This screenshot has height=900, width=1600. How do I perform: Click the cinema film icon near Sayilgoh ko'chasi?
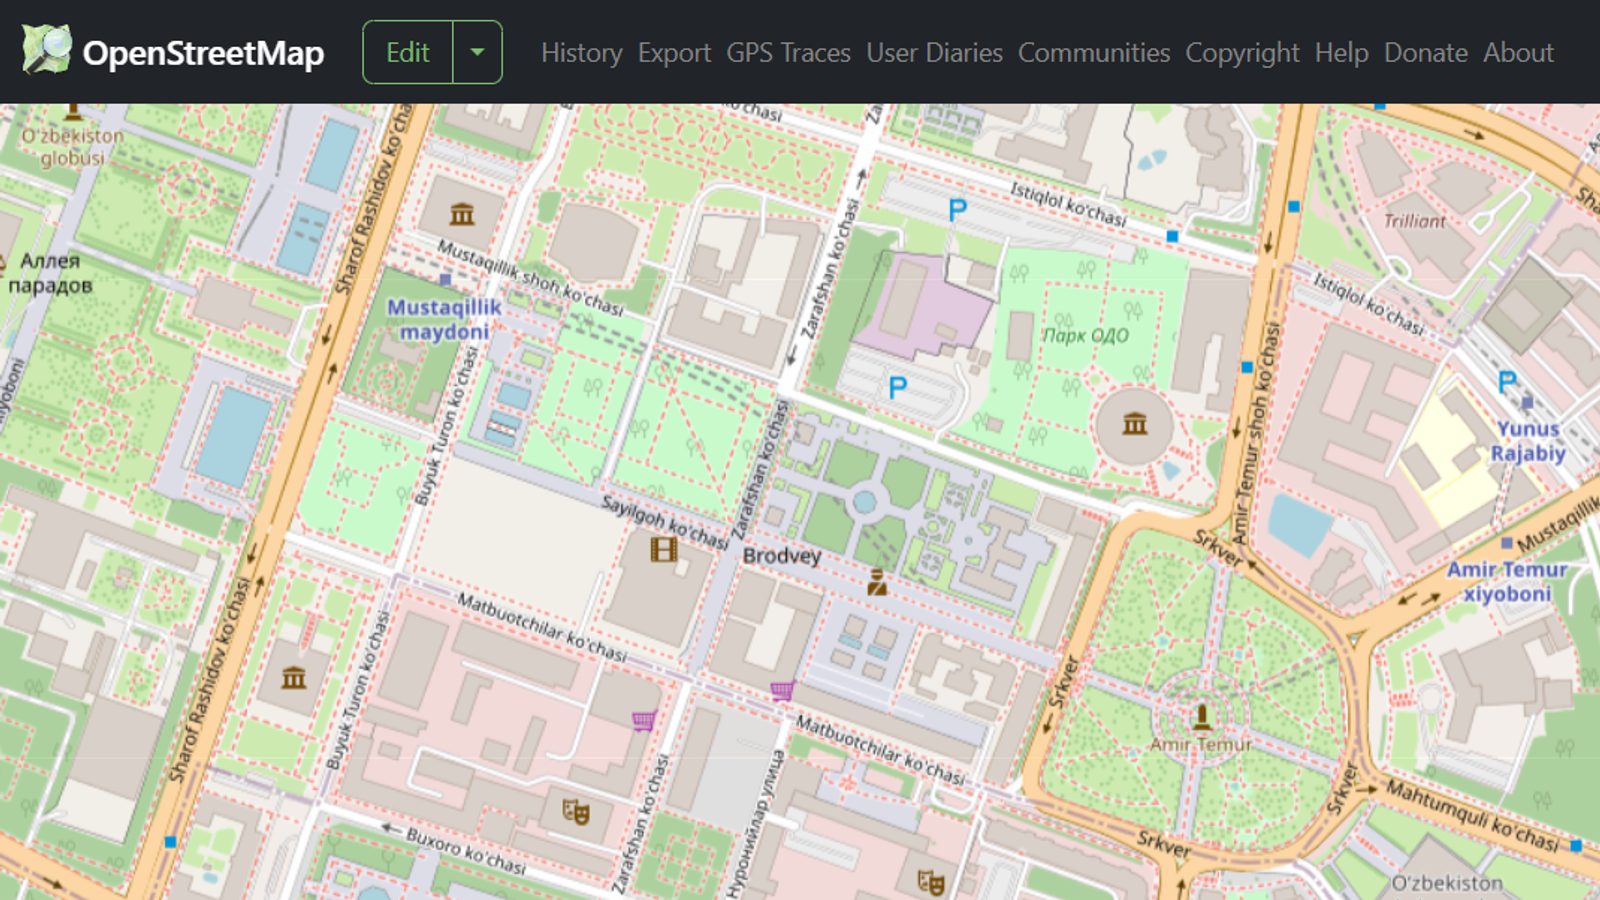[664, 548]
